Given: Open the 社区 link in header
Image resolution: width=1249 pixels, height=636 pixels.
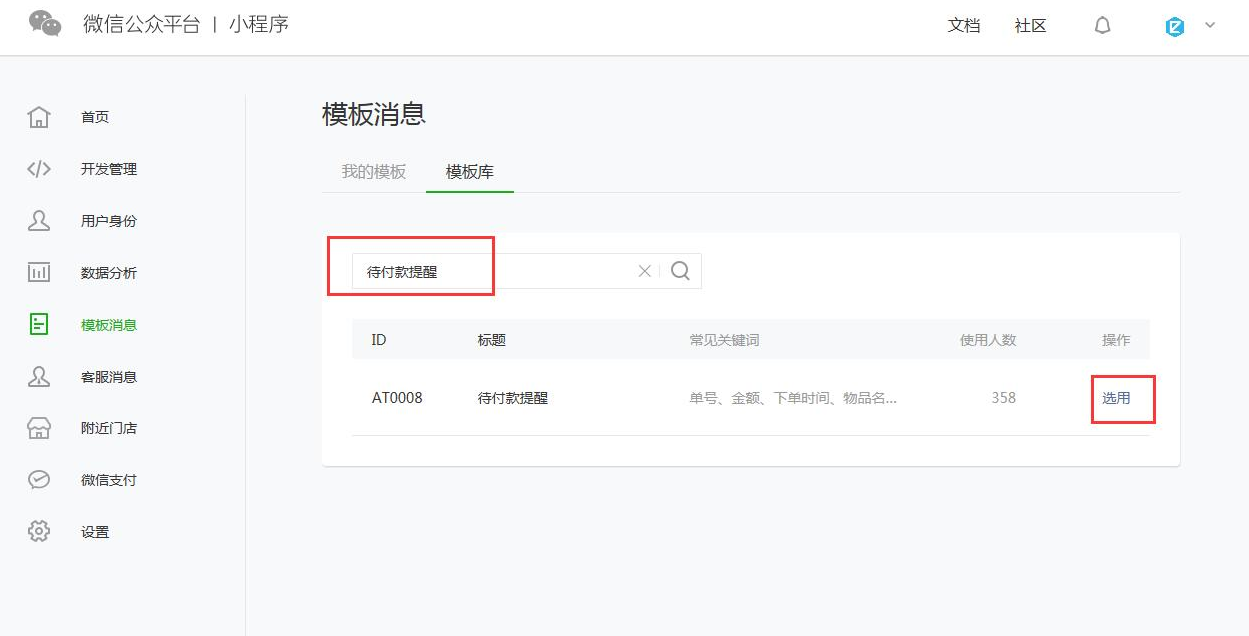Looking at the screenshot, I should 1030,26.
